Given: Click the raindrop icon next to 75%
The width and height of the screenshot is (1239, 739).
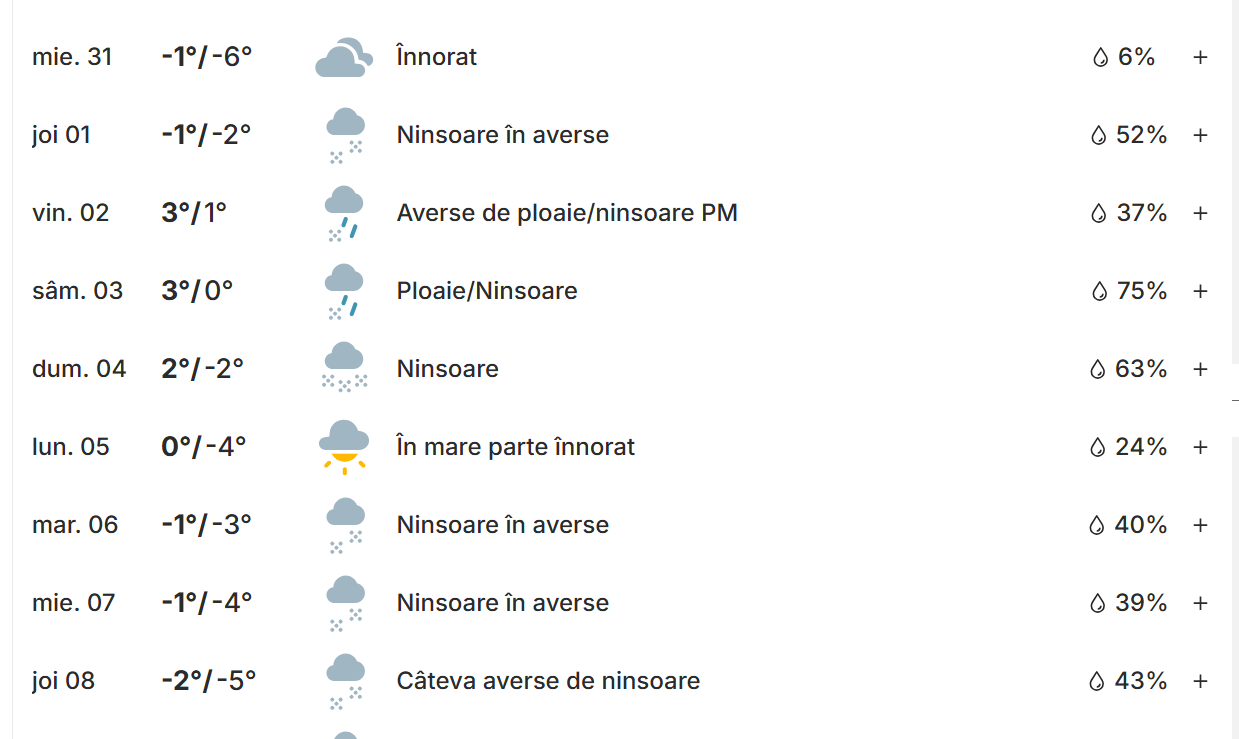Looking at the screenshot, I should tap(1099, 291).
